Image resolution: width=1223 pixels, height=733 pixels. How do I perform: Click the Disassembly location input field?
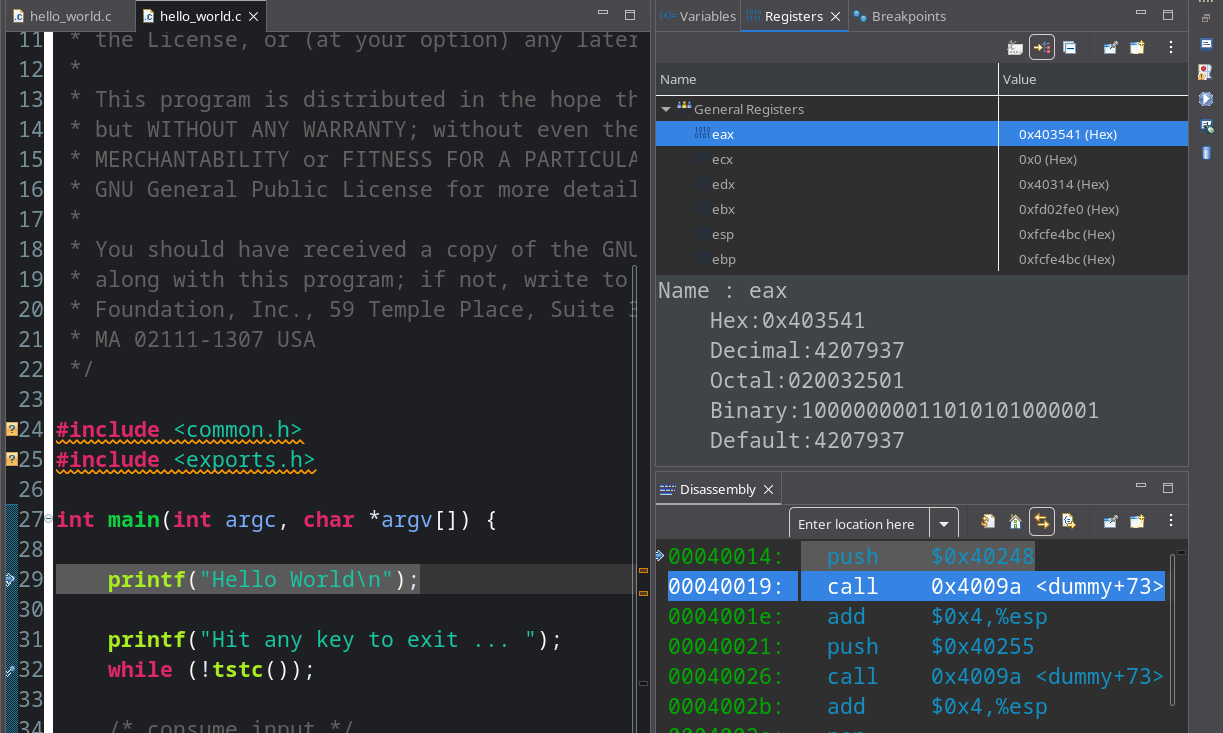[x=858, y=524]
